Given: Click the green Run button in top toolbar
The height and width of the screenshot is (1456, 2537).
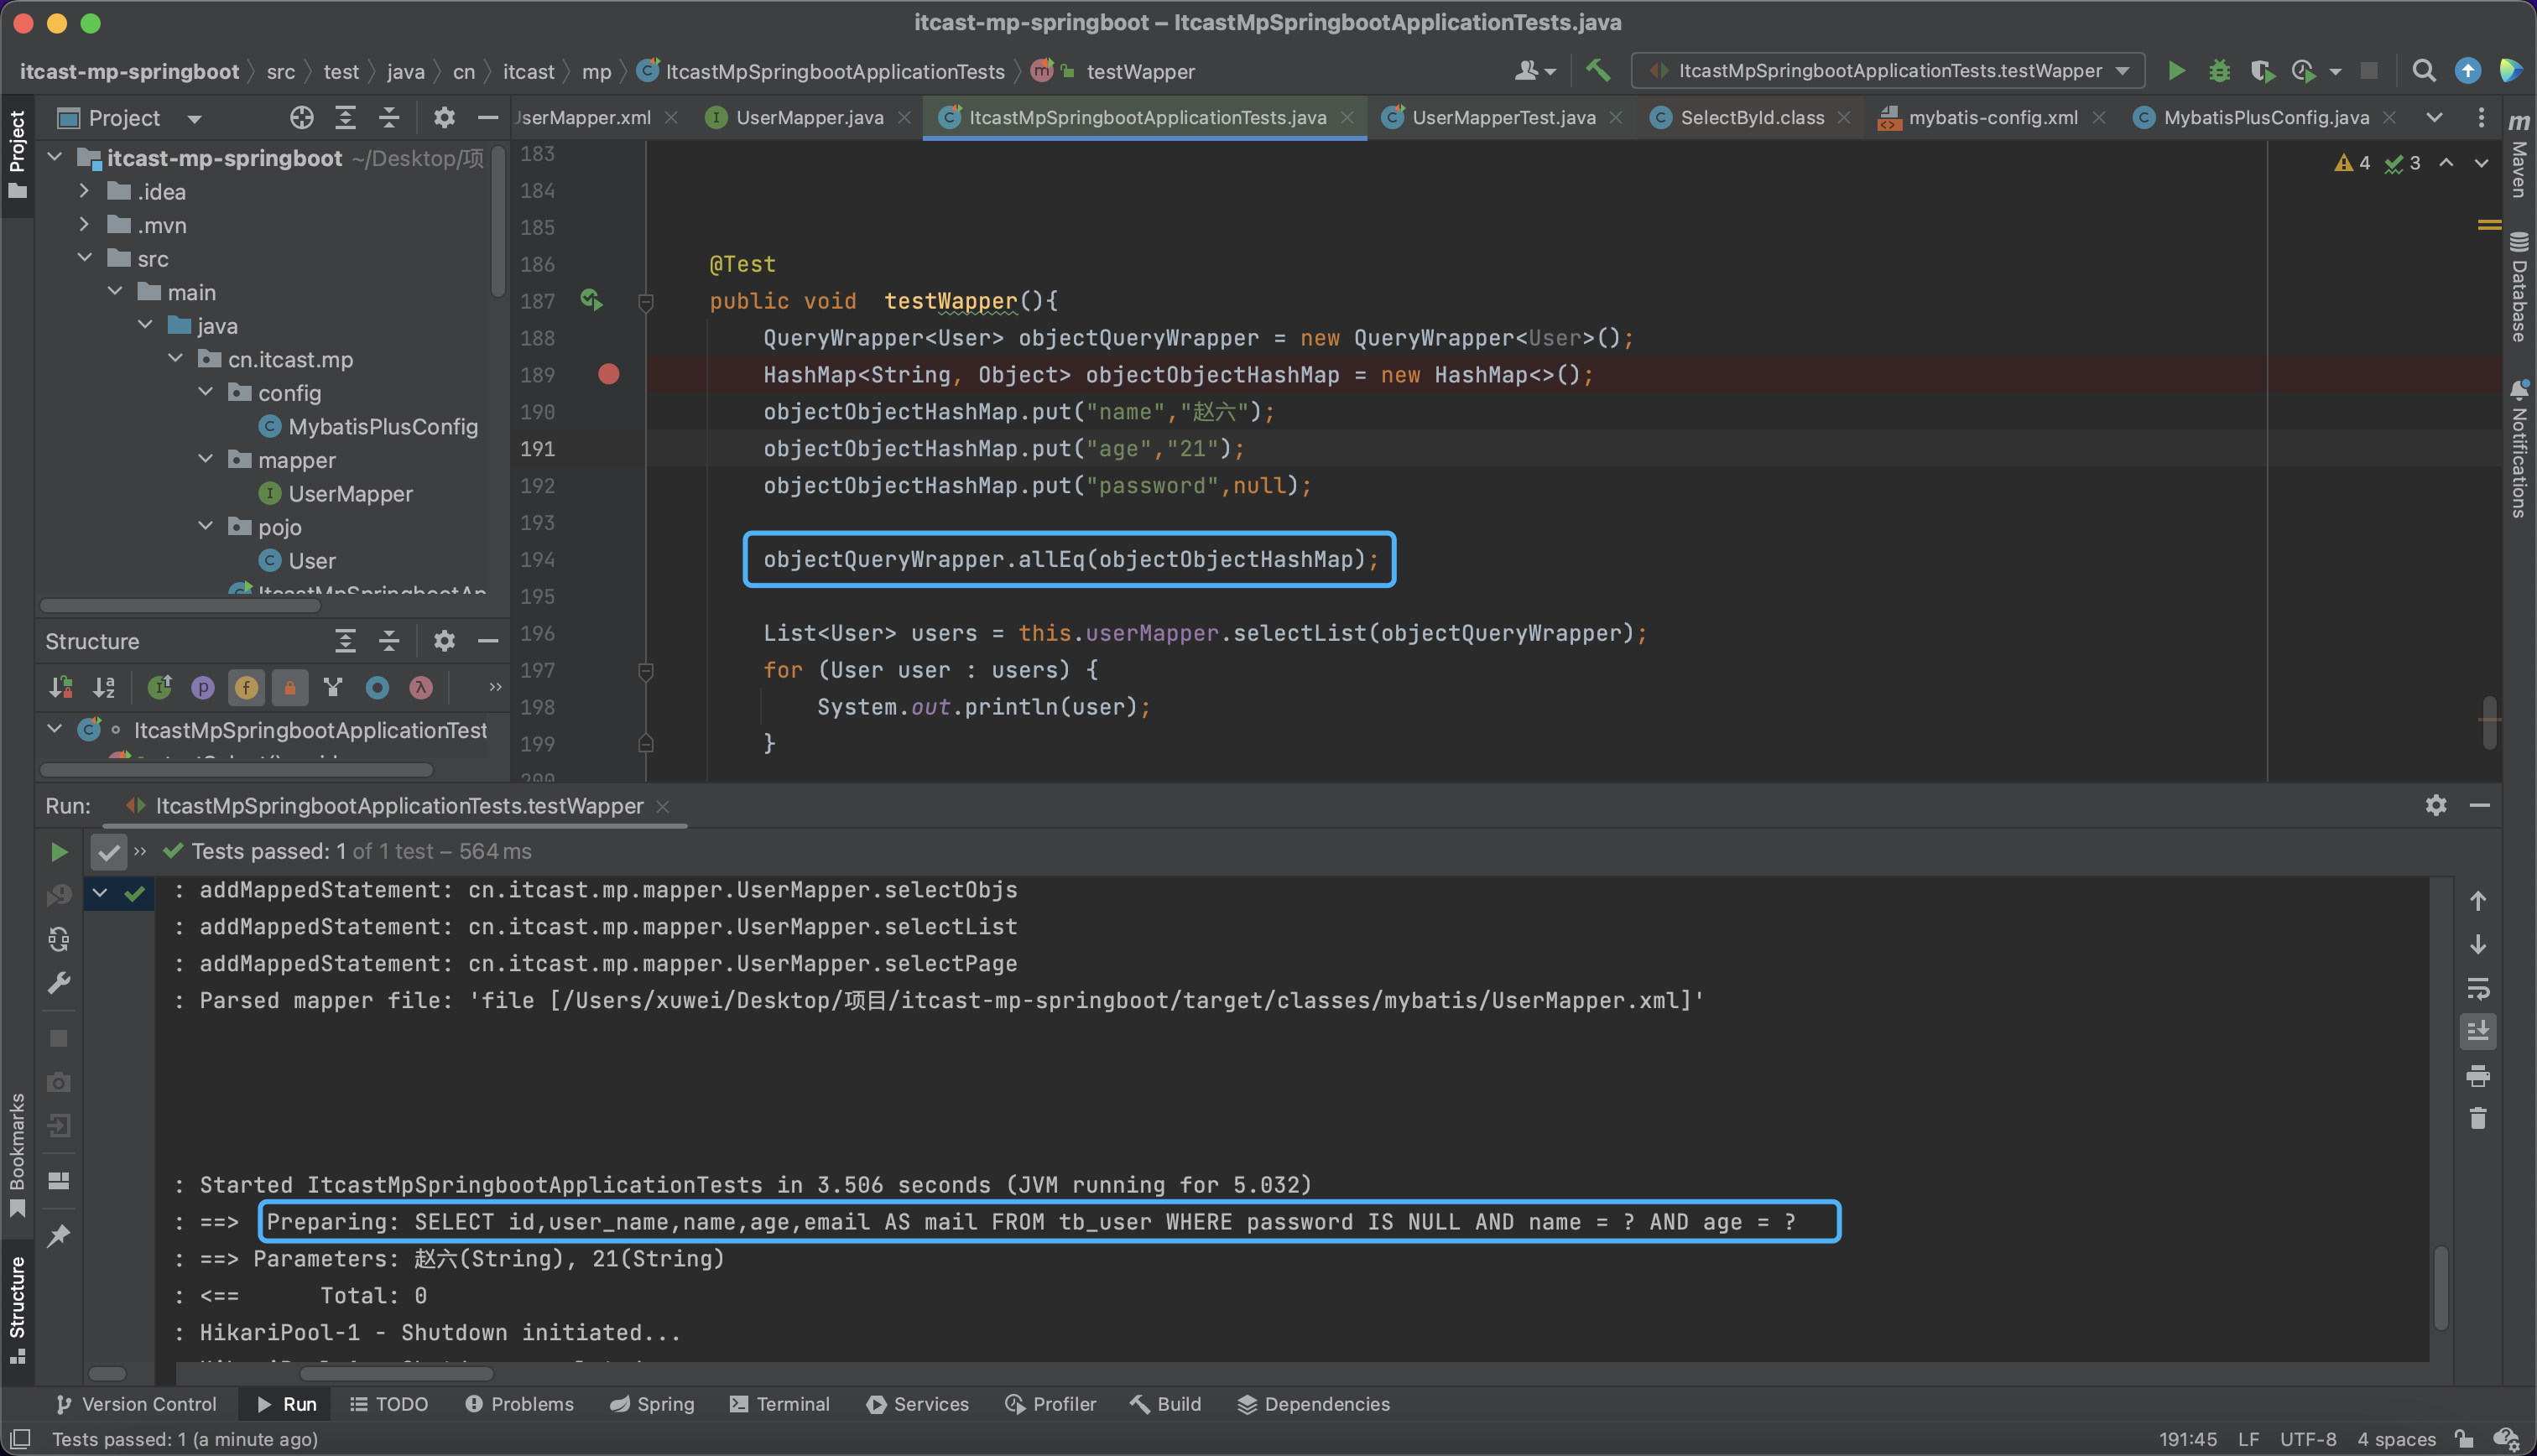Looking at the screenshot, I should 2176,71.
